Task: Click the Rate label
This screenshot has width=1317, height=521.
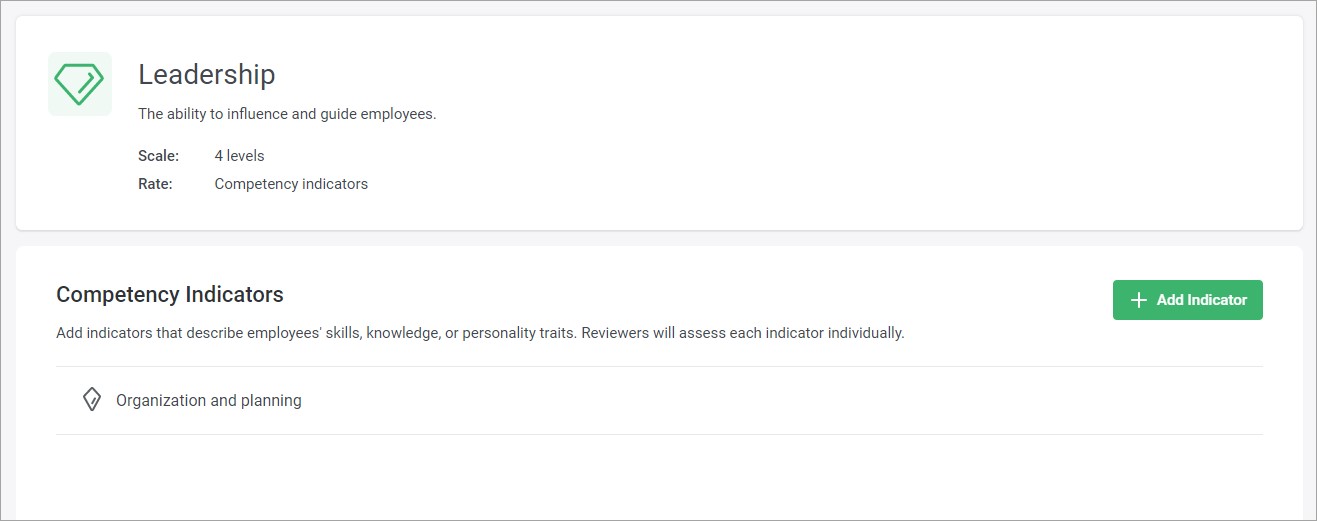Action: pyautogui.click(x=155, y=184)
